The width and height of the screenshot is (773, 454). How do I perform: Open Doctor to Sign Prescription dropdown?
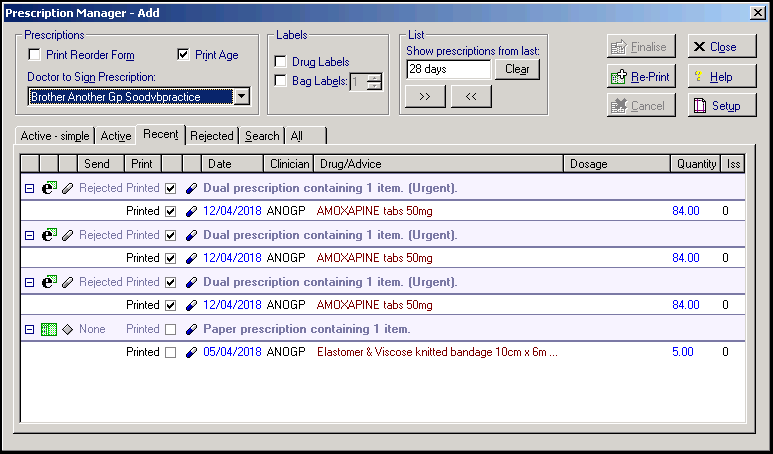point(241,97)
